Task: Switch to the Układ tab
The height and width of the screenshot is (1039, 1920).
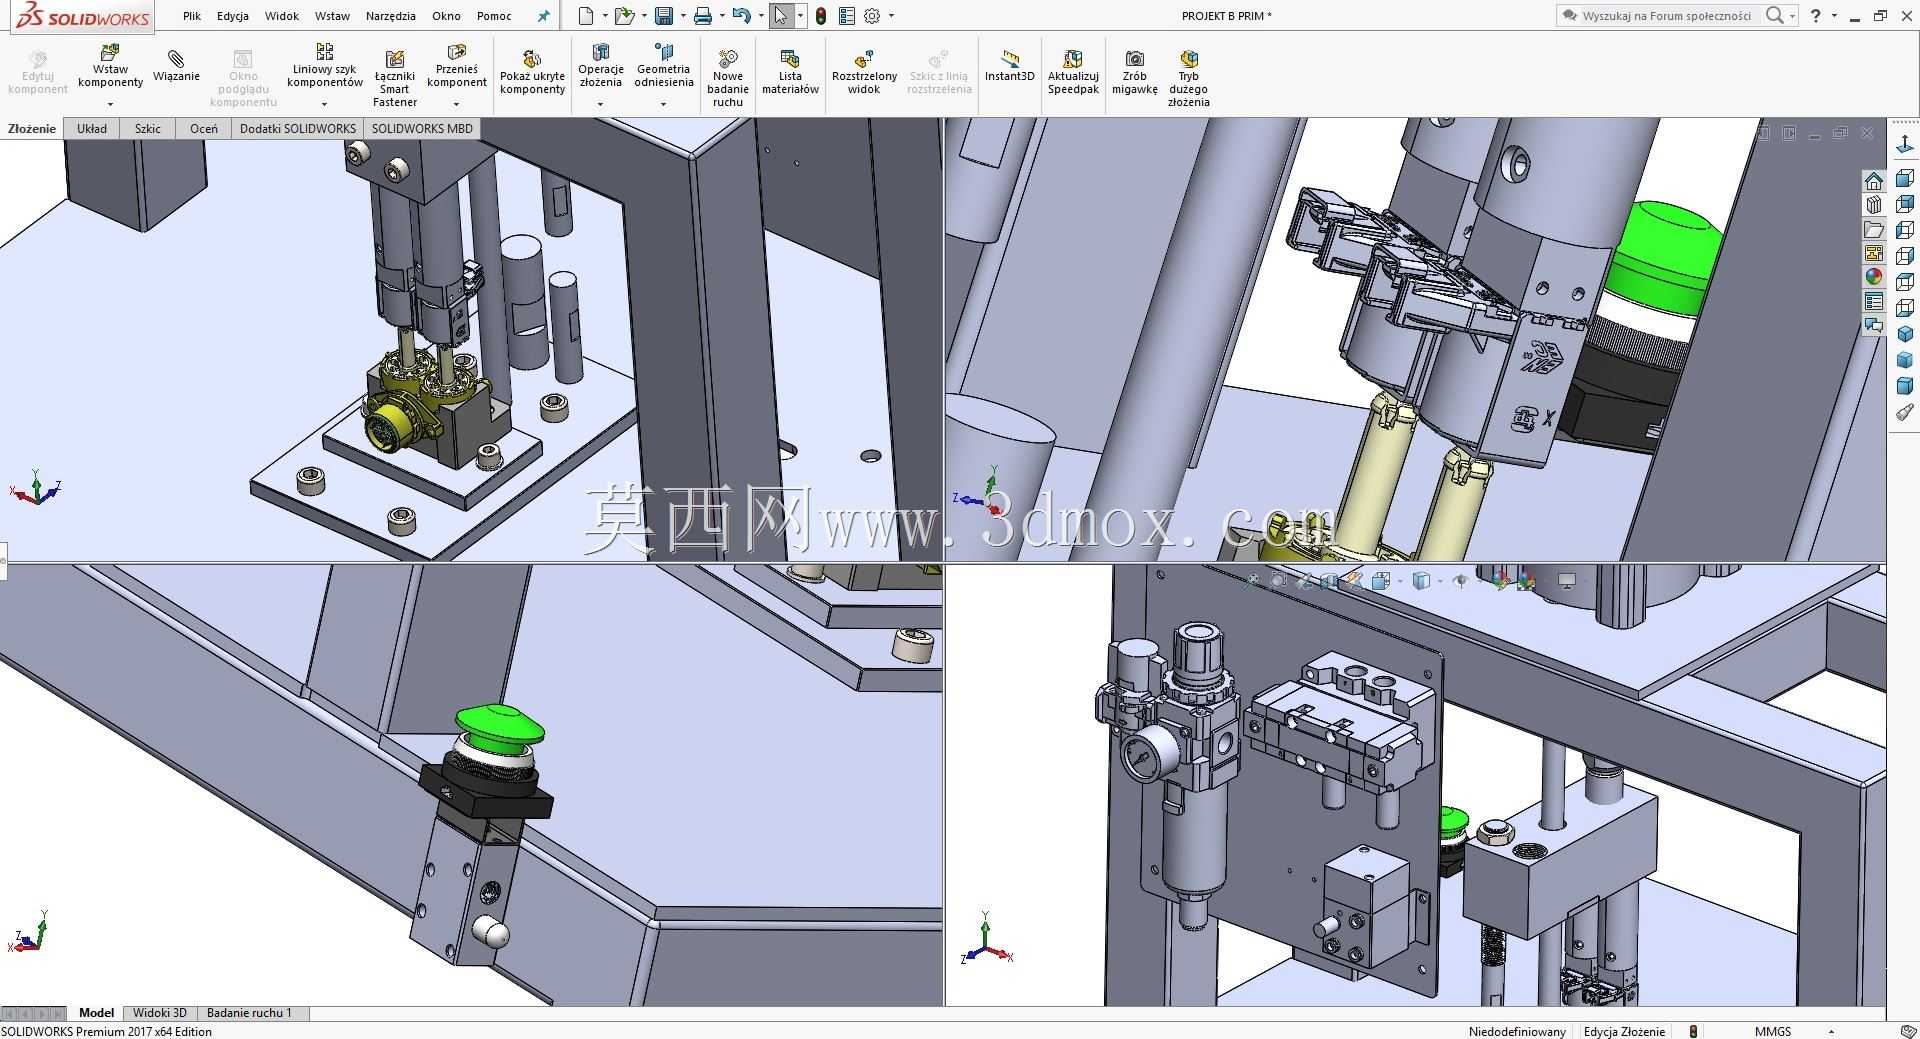Action: [x=92, y=129]
